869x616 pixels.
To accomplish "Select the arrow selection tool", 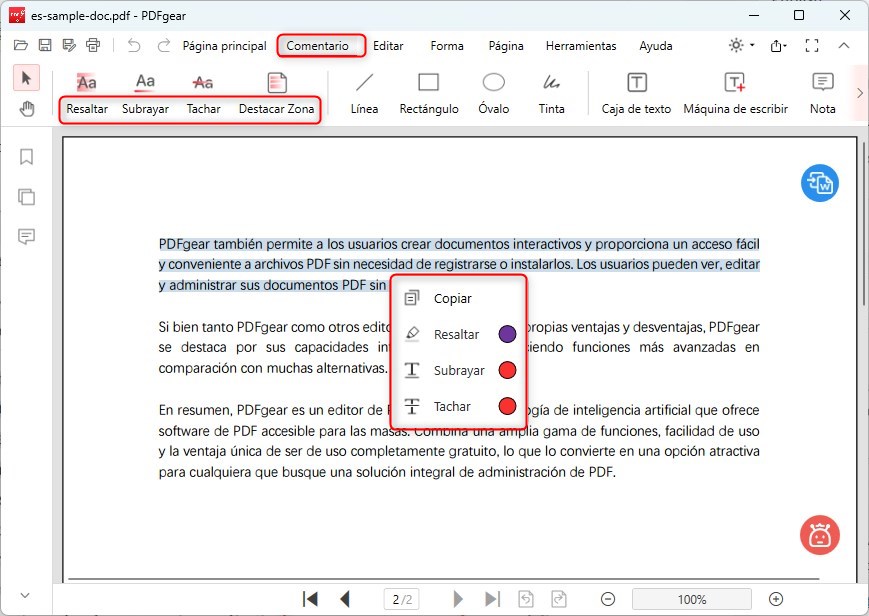I will tap(26, 78).
